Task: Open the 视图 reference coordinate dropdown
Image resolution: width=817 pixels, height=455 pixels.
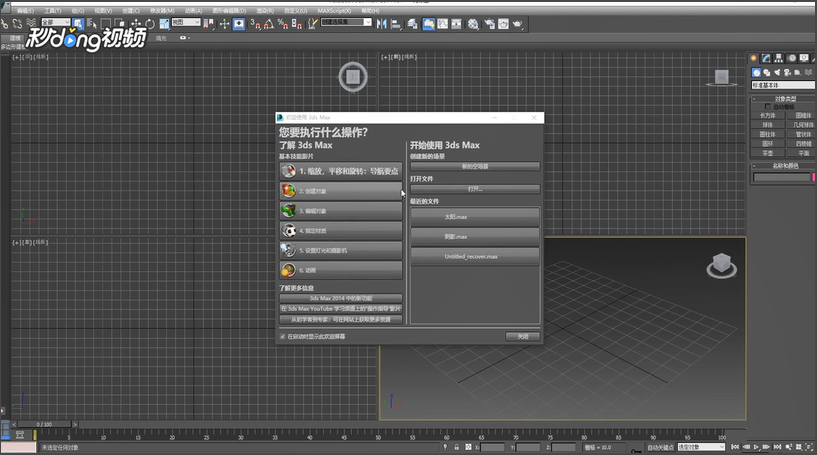Action: coord(186,22)
